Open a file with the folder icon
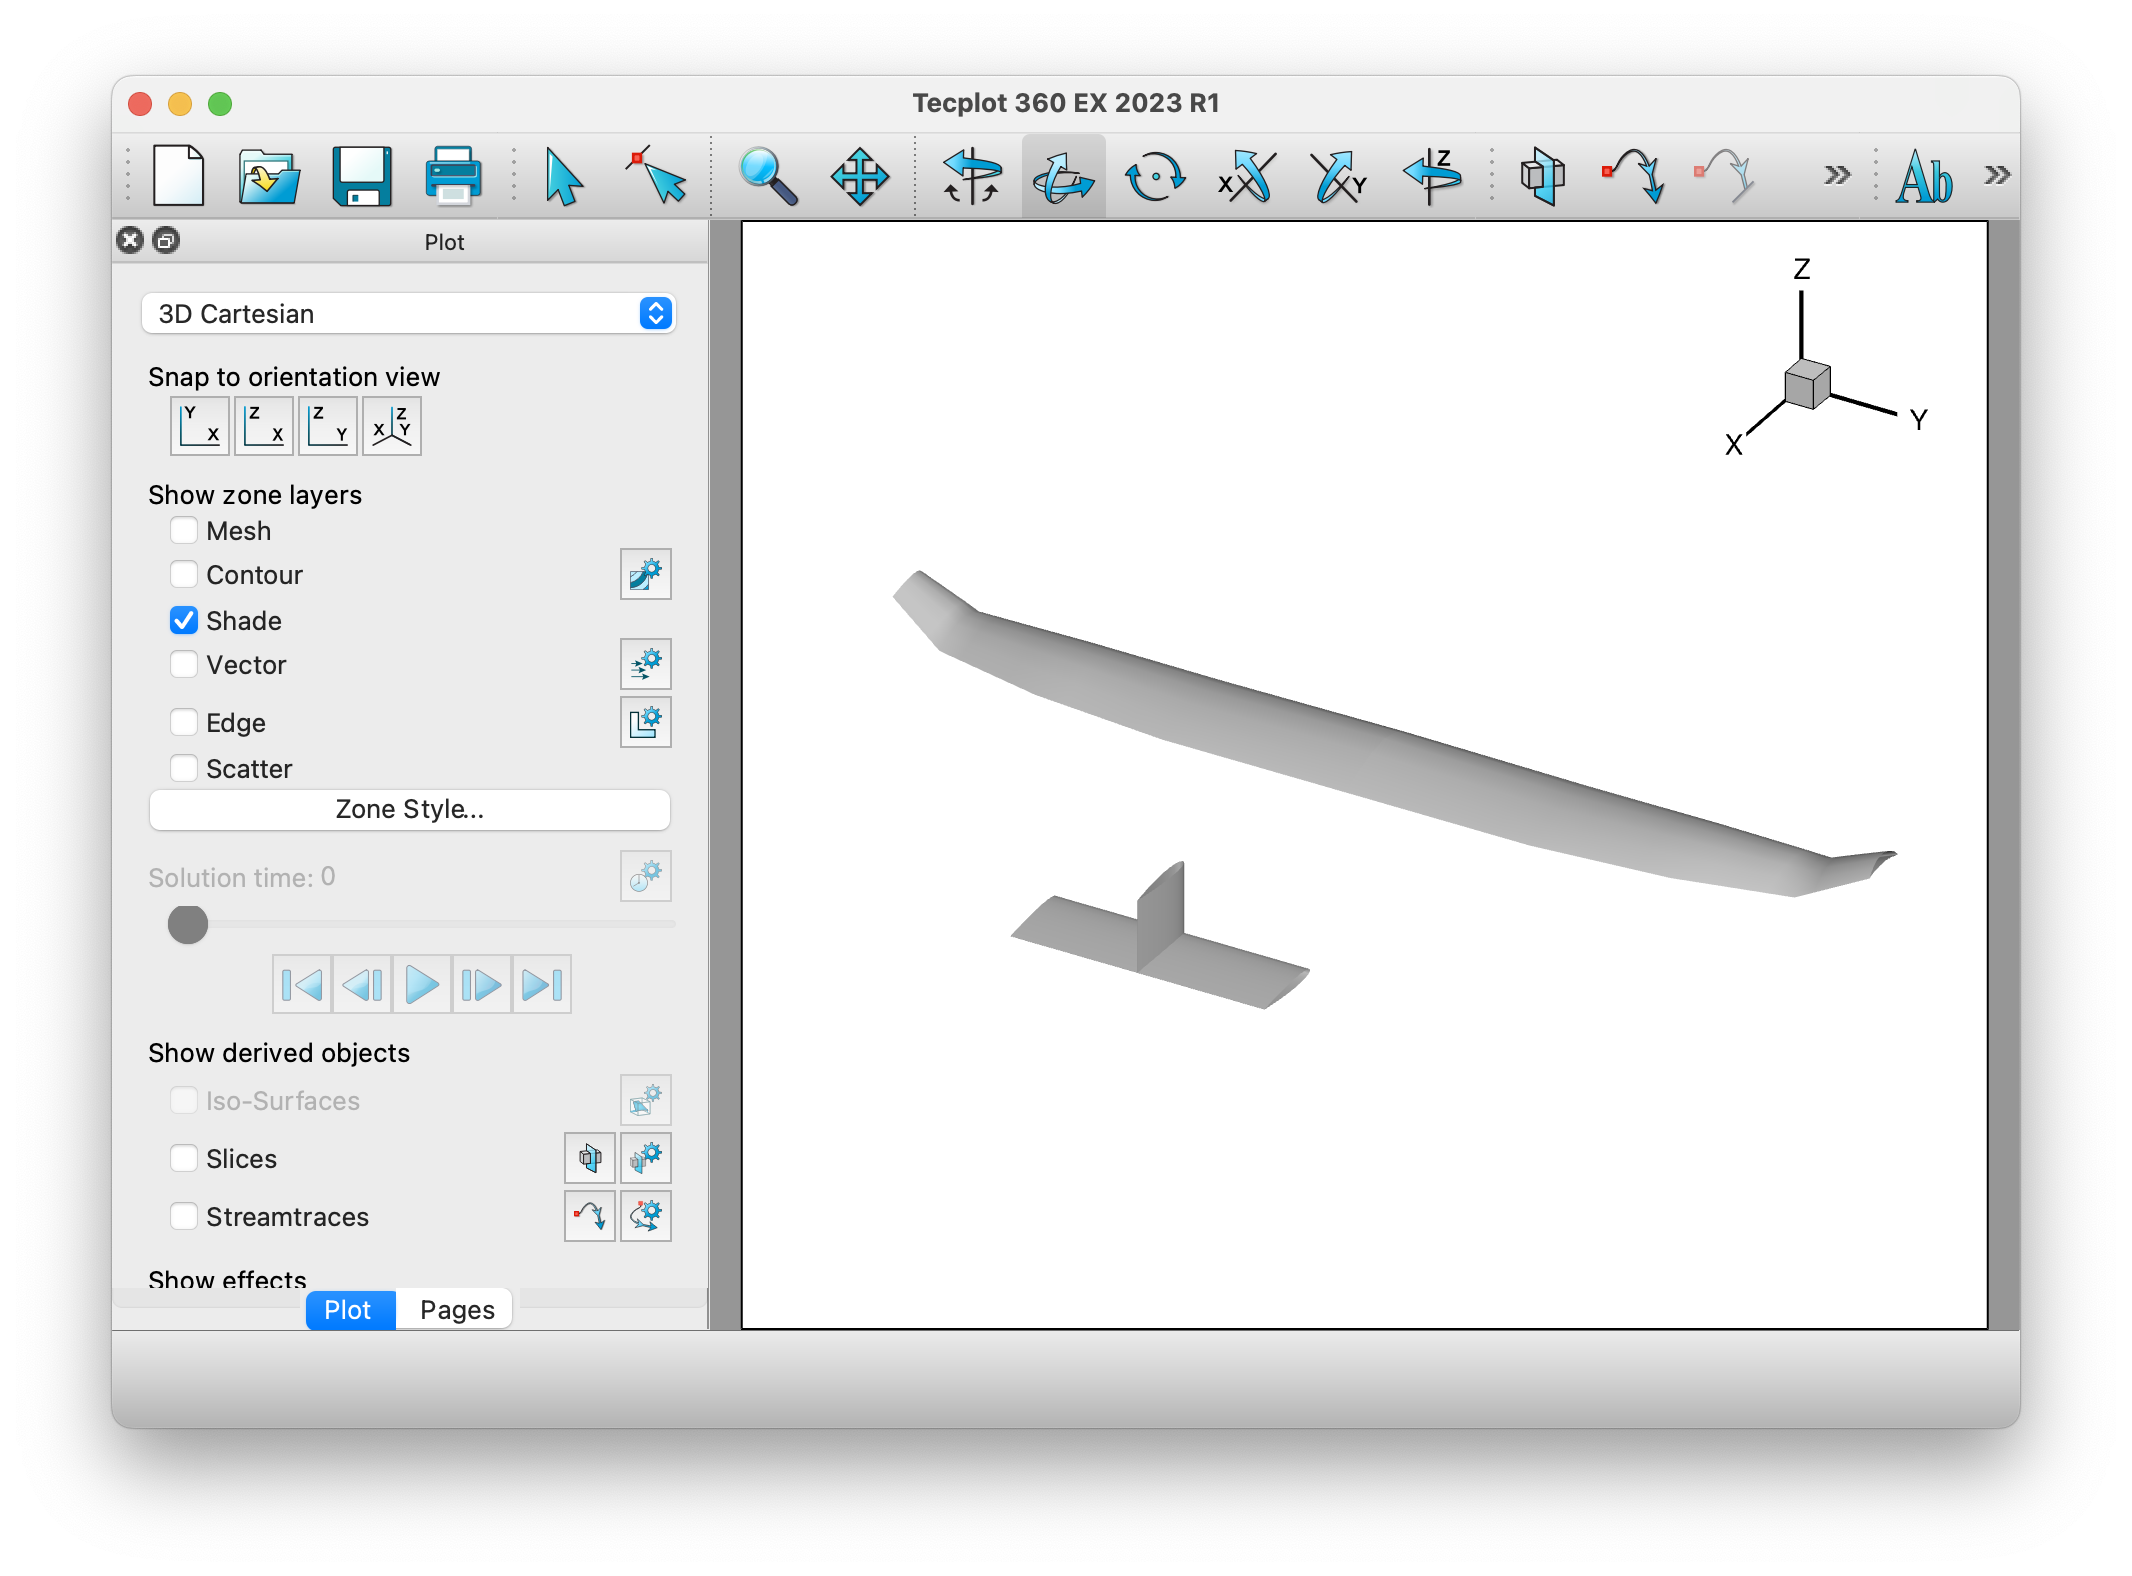This screenshot has width=2132, height=1576. [x=269, y=176]
